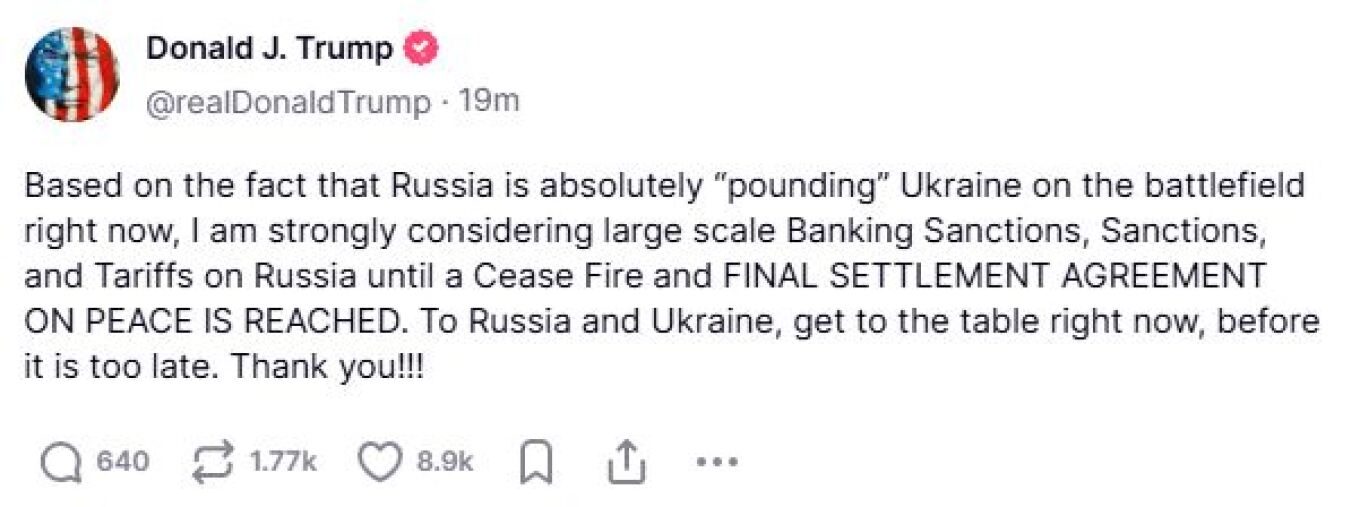Viewport: 1360px width, 507px height.
Task: Open the three-dot more options menu
Action: pyautogui.click(x=715, y=462)
